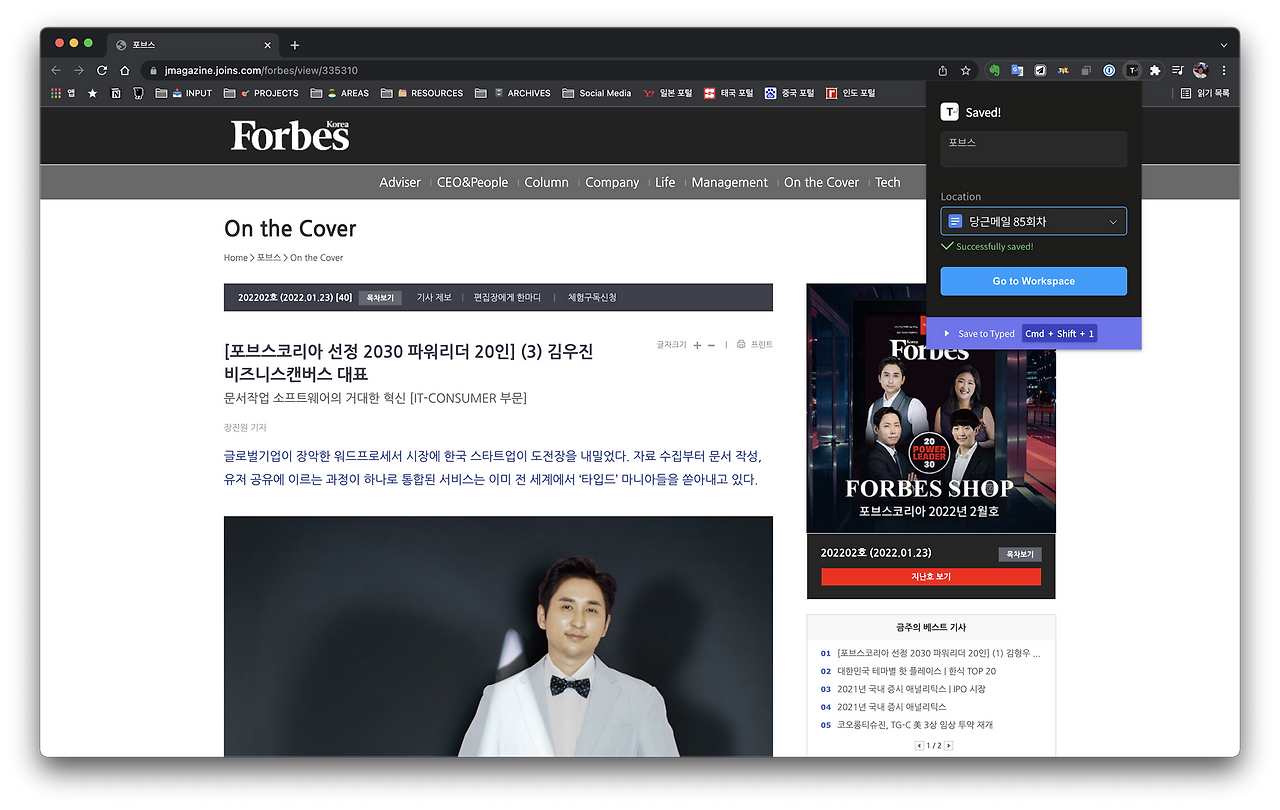Open the Adviser menu
The height and width of the screenshot is (810, 1280).
400,182
